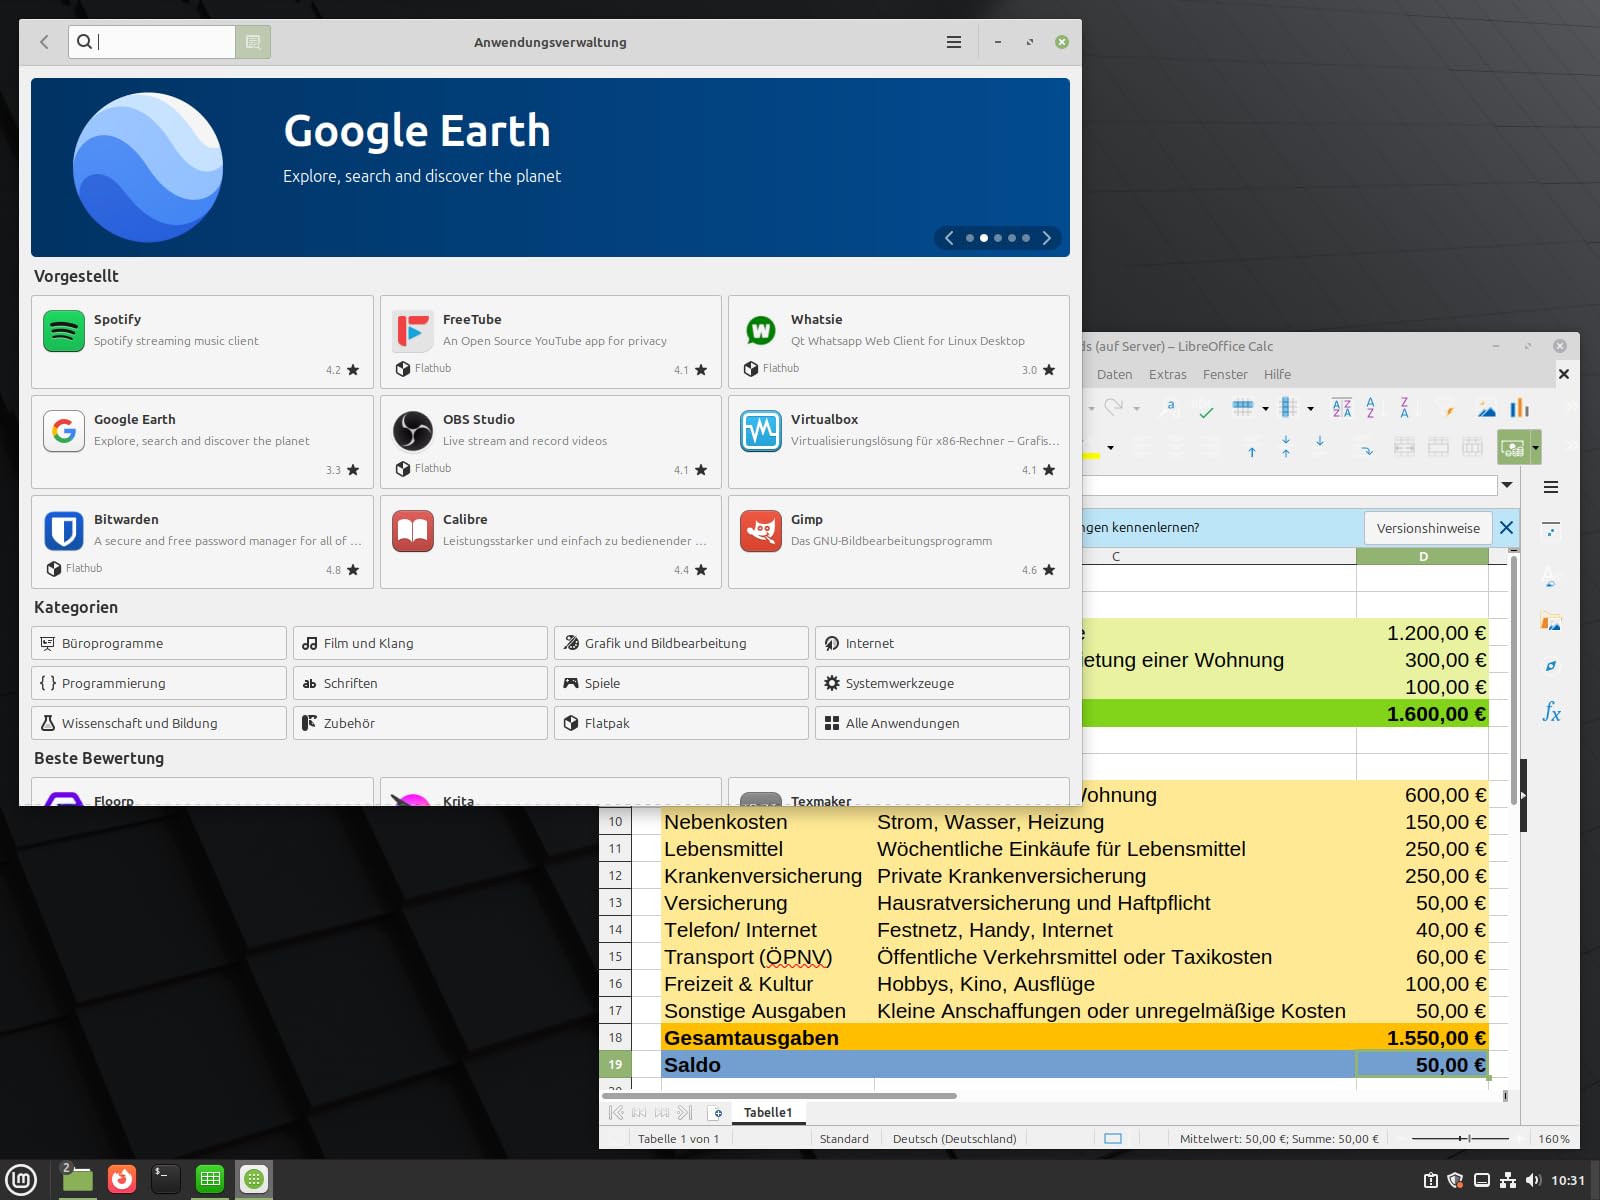Image resolution: width=1600 pixels, height=1200 pixels.
Task: Select row 18 header in Calc
Action: pos(615,1038)
